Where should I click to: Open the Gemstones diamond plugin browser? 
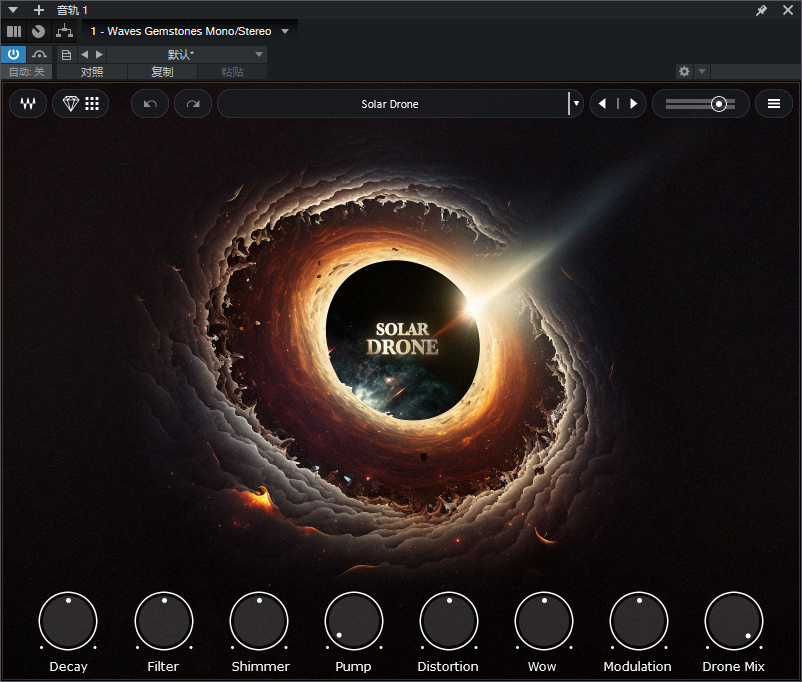80,104
